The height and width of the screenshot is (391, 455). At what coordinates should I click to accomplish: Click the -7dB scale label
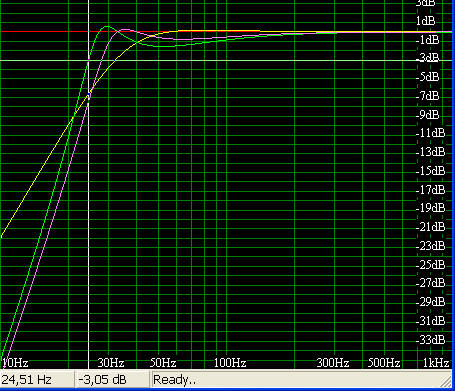tap(428, 96)
